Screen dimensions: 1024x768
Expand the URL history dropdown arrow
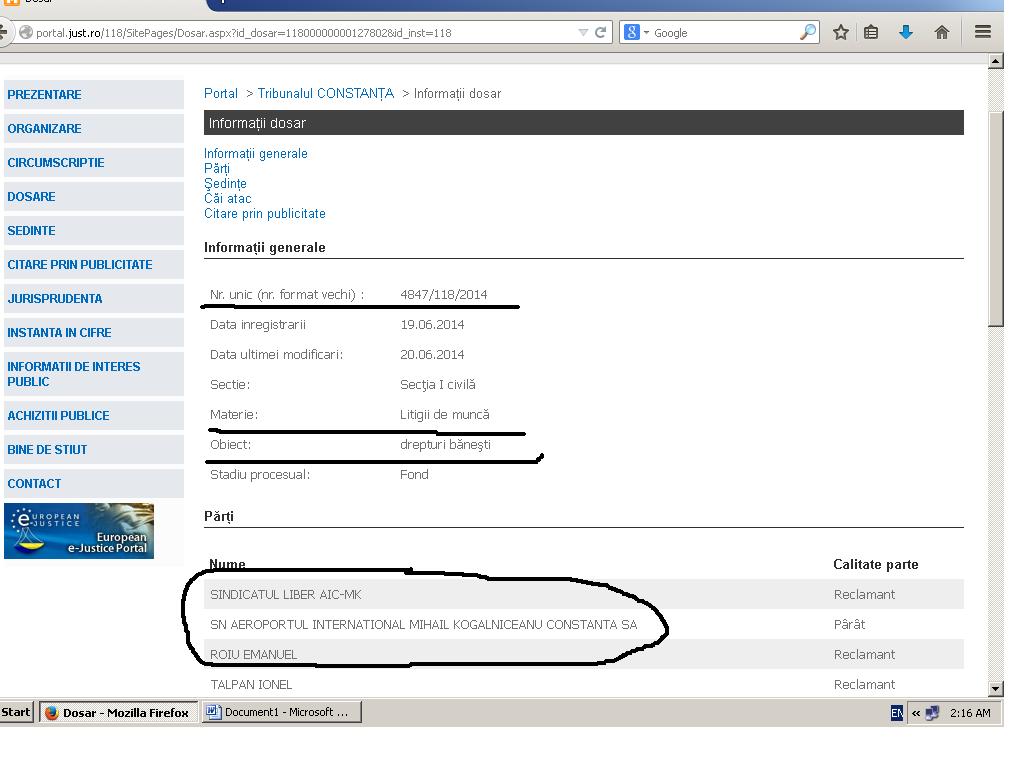tap(584, 33)
